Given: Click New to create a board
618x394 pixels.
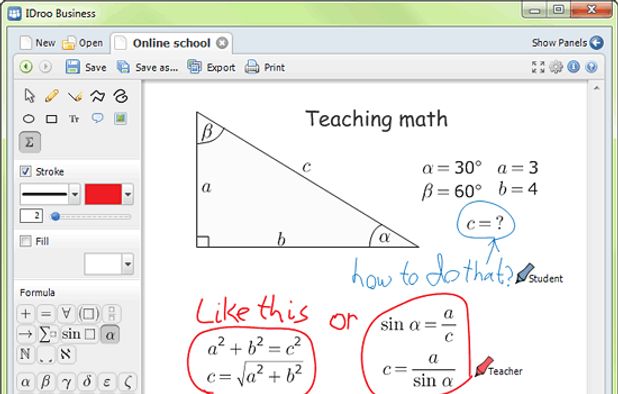Looking at the screenshot, I should click(38, 43).
